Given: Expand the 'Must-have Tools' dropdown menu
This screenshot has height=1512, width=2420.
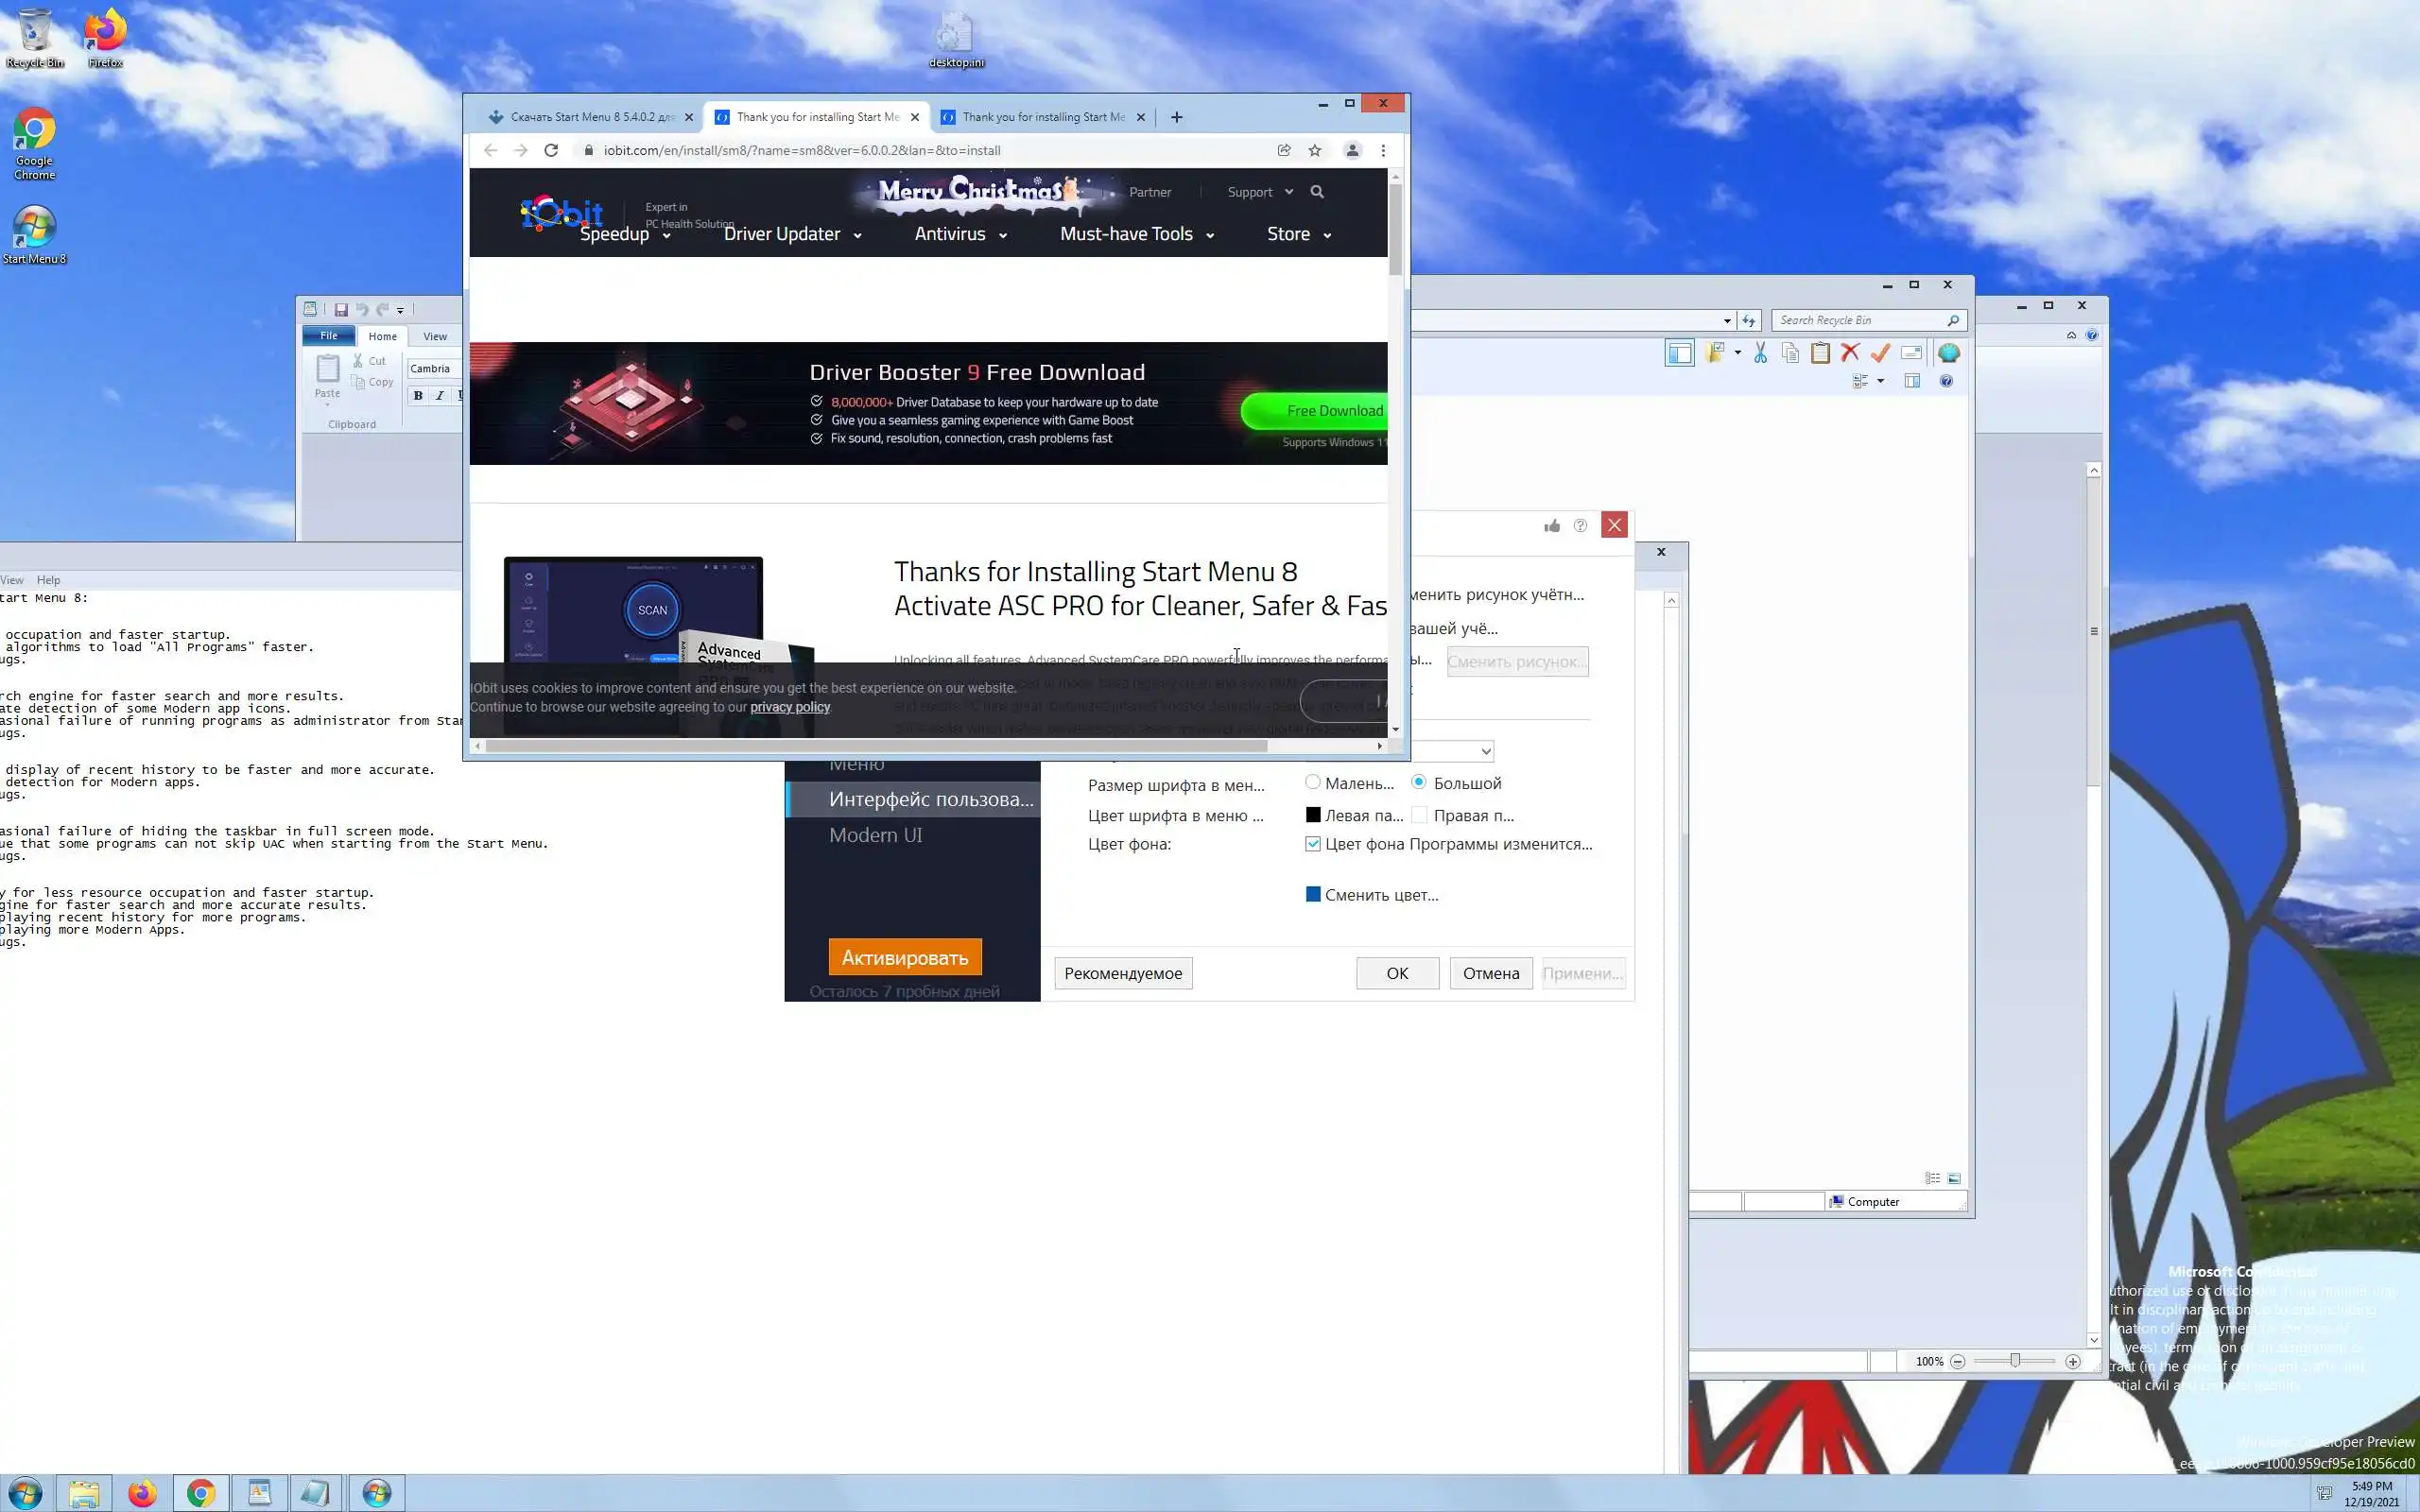Looking at the screenshot, I should click(x=1136, y=234).
